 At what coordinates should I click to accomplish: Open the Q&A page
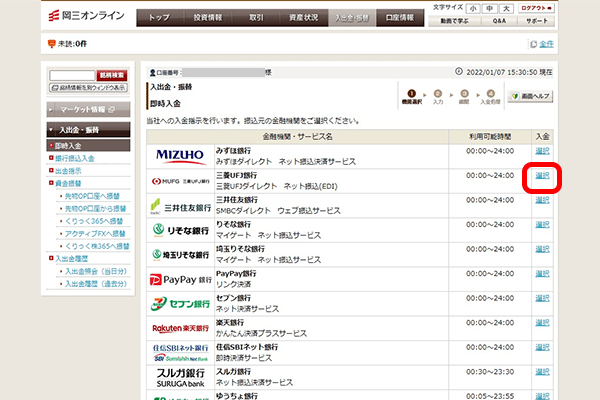coord(499,21)
